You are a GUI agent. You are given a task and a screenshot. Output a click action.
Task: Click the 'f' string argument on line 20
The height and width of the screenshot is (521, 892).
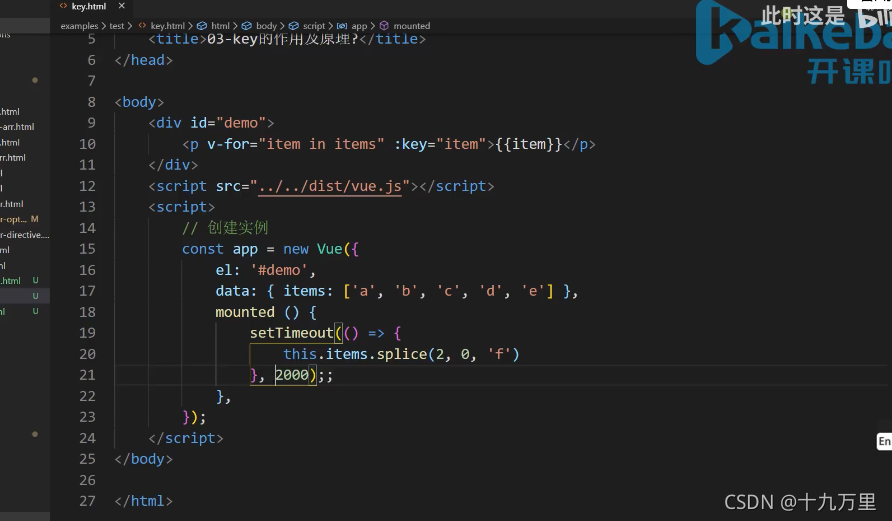coord(499,354)
